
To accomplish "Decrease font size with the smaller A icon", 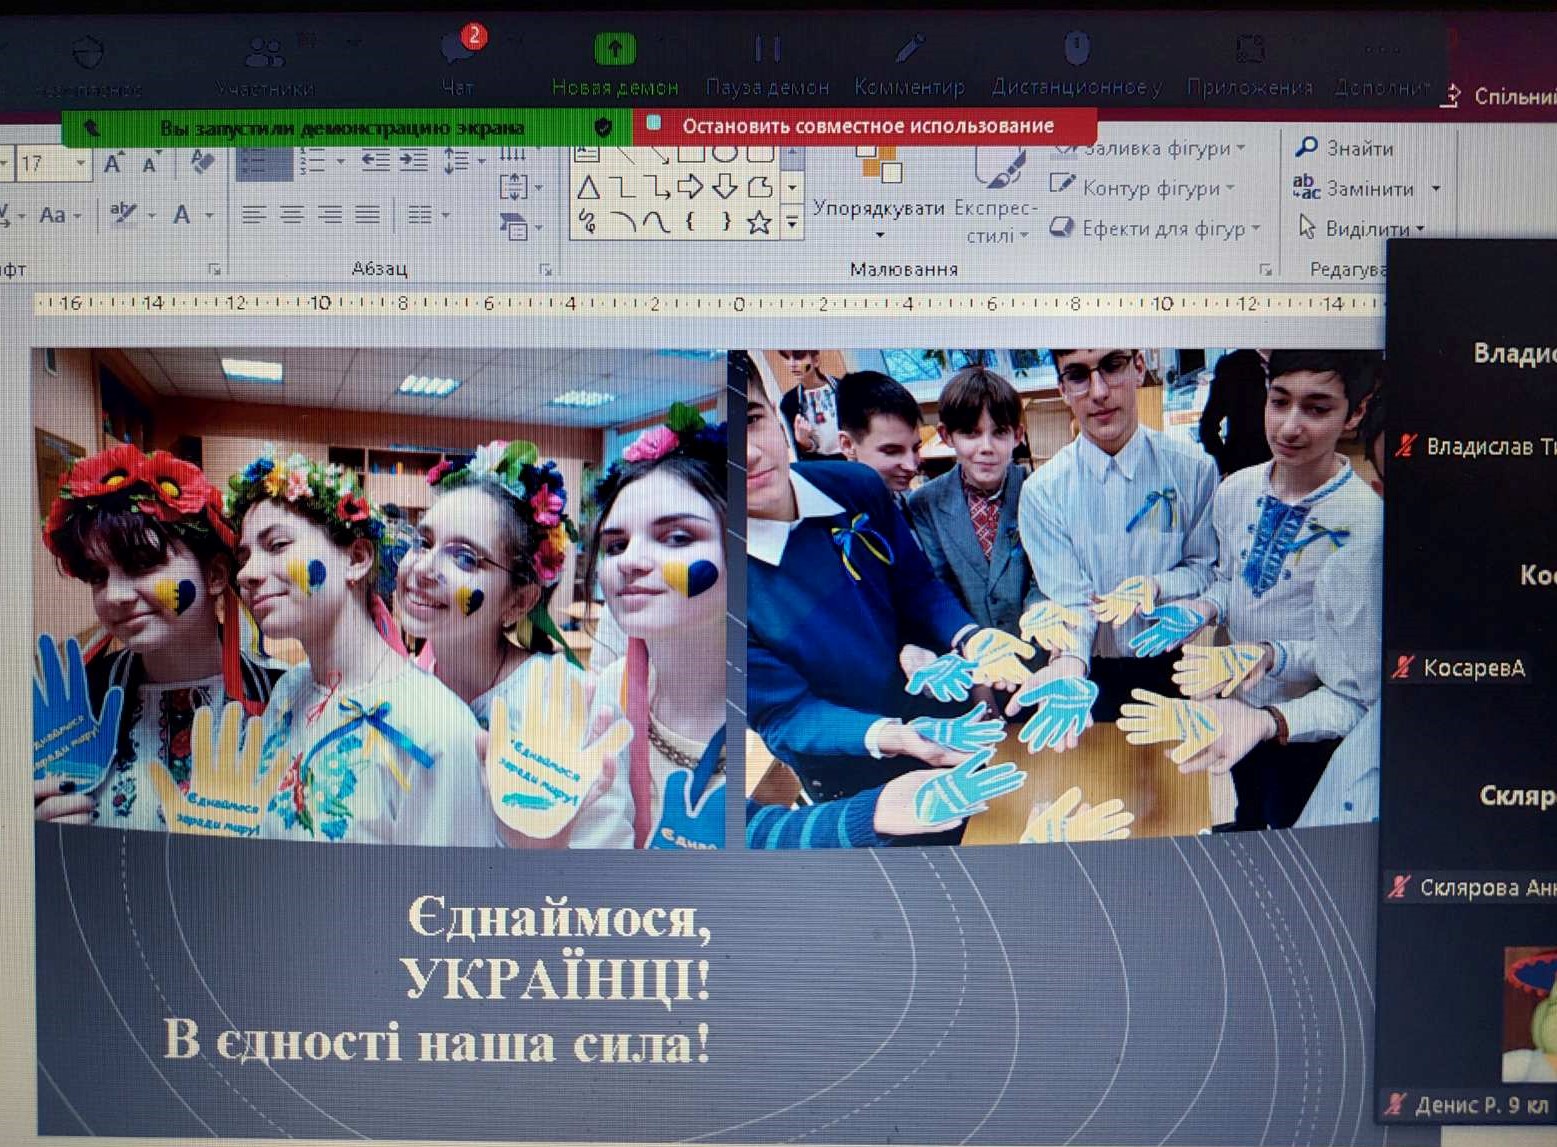I will point(152,163).
